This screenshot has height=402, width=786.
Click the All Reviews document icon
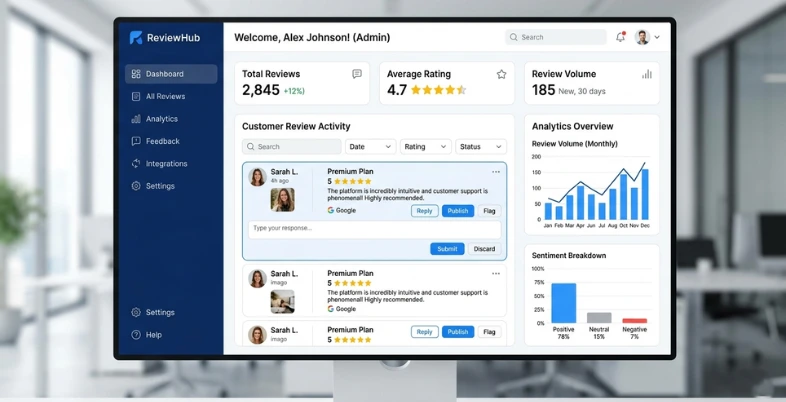point(136,96)
